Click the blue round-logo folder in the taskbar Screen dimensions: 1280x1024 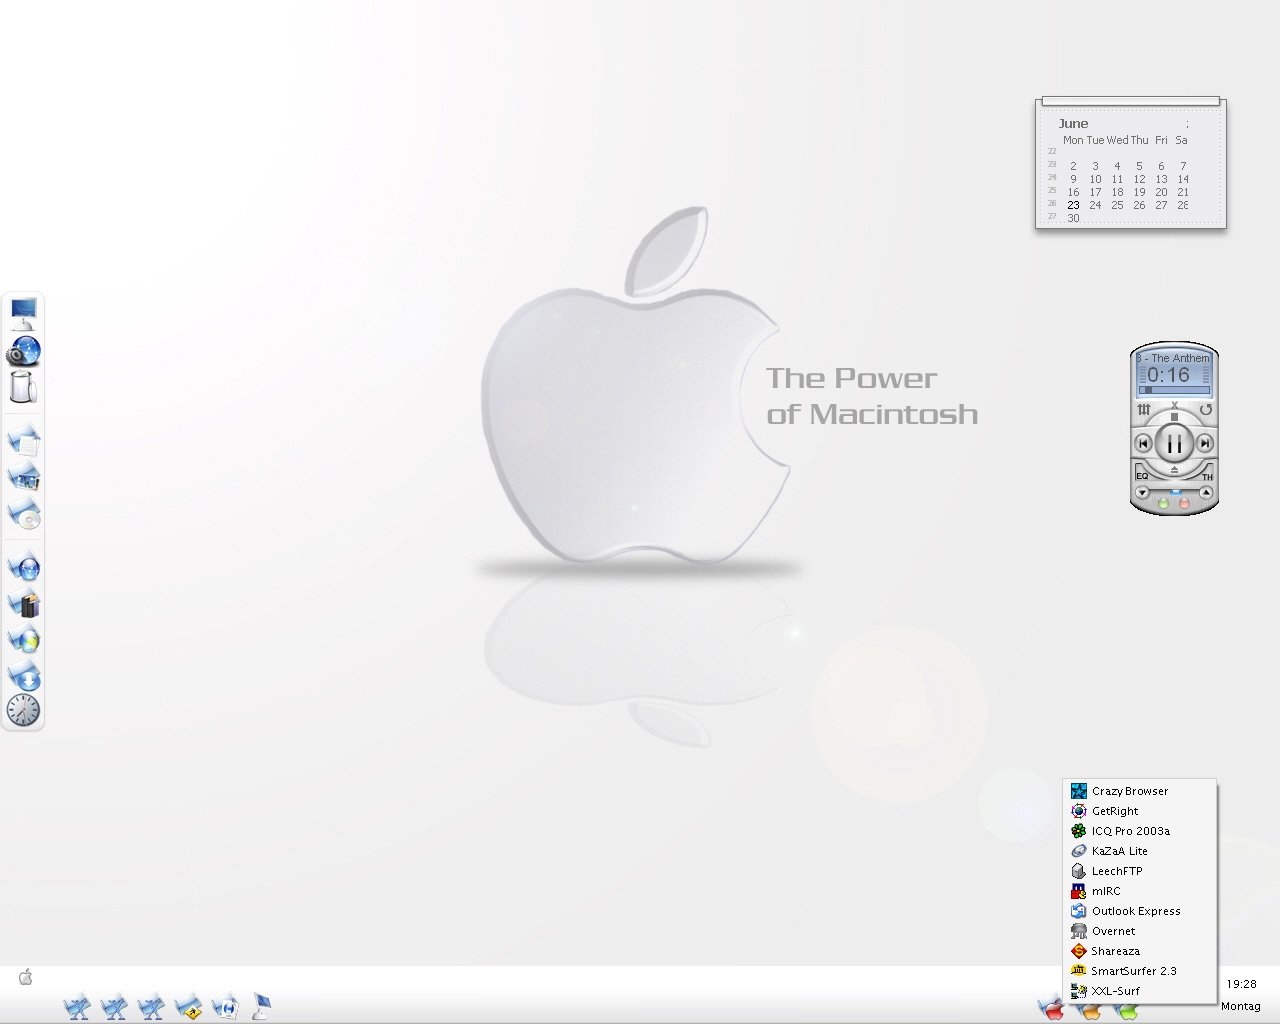(225, 1007)
